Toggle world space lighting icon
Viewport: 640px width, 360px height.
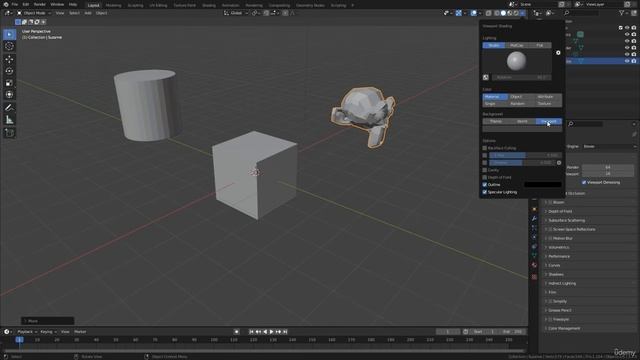[x=486, y=77]
